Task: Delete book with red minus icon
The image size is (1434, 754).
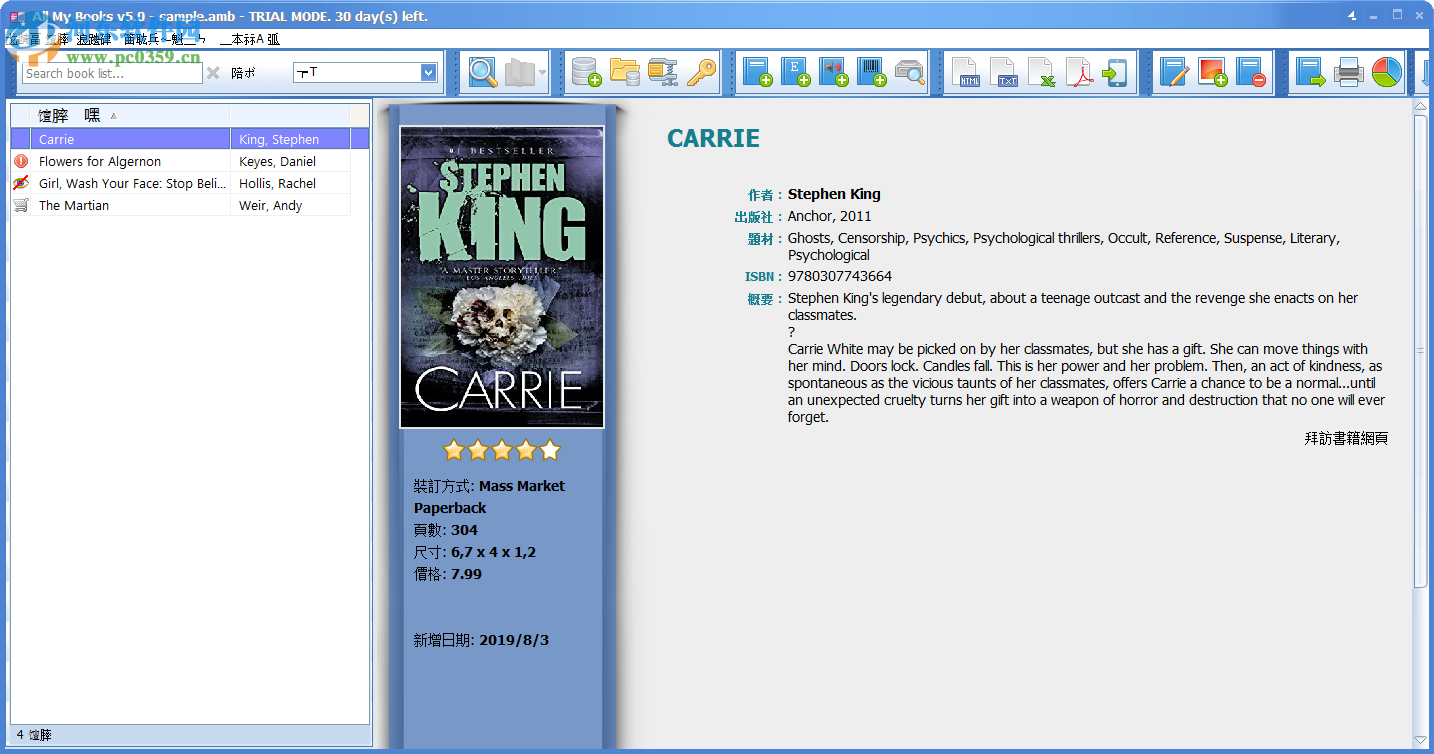Action: (x=1251, y=72)
